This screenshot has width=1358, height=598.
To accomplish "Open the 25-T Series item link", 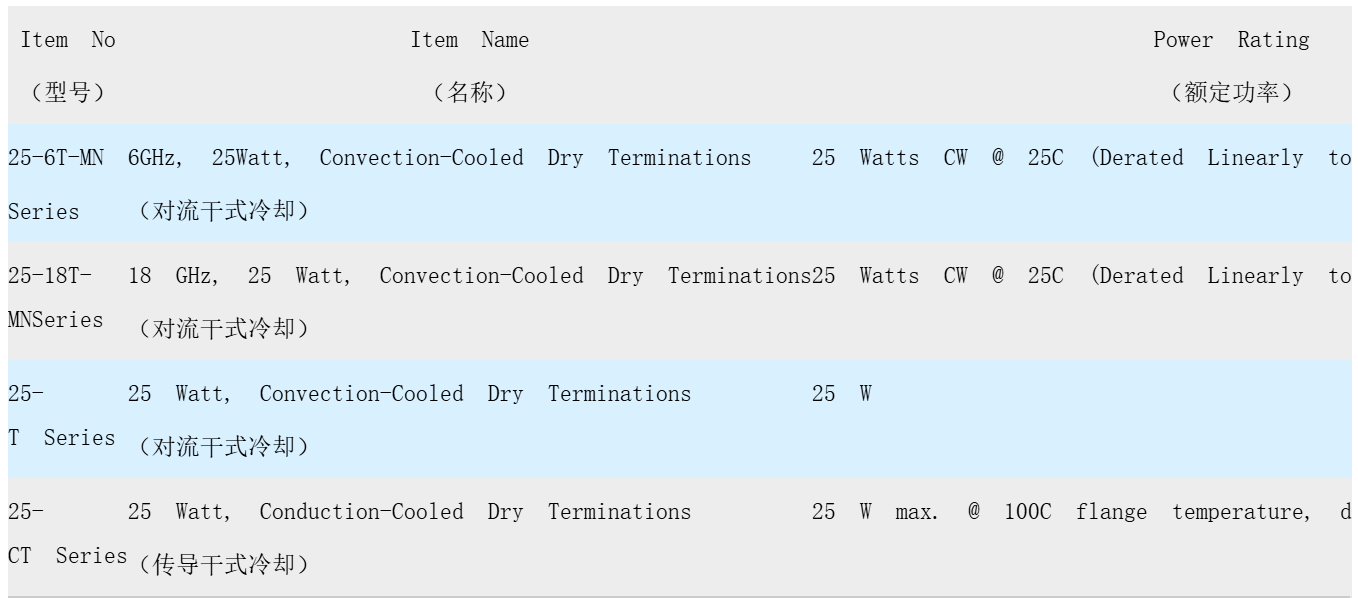I will [x=61, y=416].
